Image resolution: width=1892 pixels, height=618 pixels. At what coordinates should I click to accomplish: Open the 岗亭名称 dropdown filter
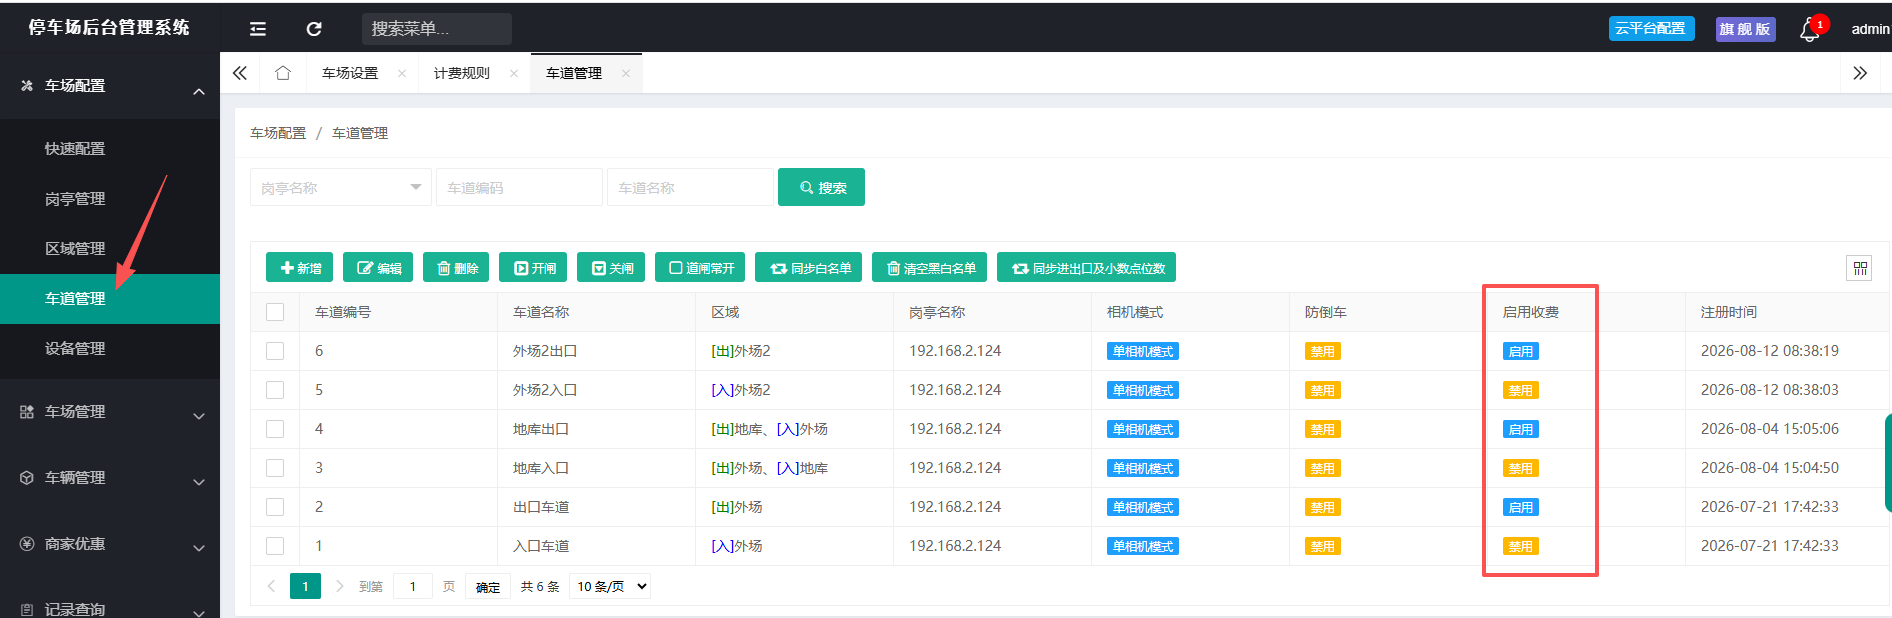pyautogui.click(x=340, y=187)
